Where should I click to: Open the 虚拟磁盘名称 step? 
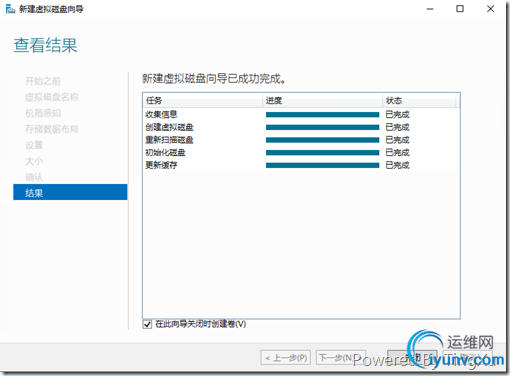(52, 97)
